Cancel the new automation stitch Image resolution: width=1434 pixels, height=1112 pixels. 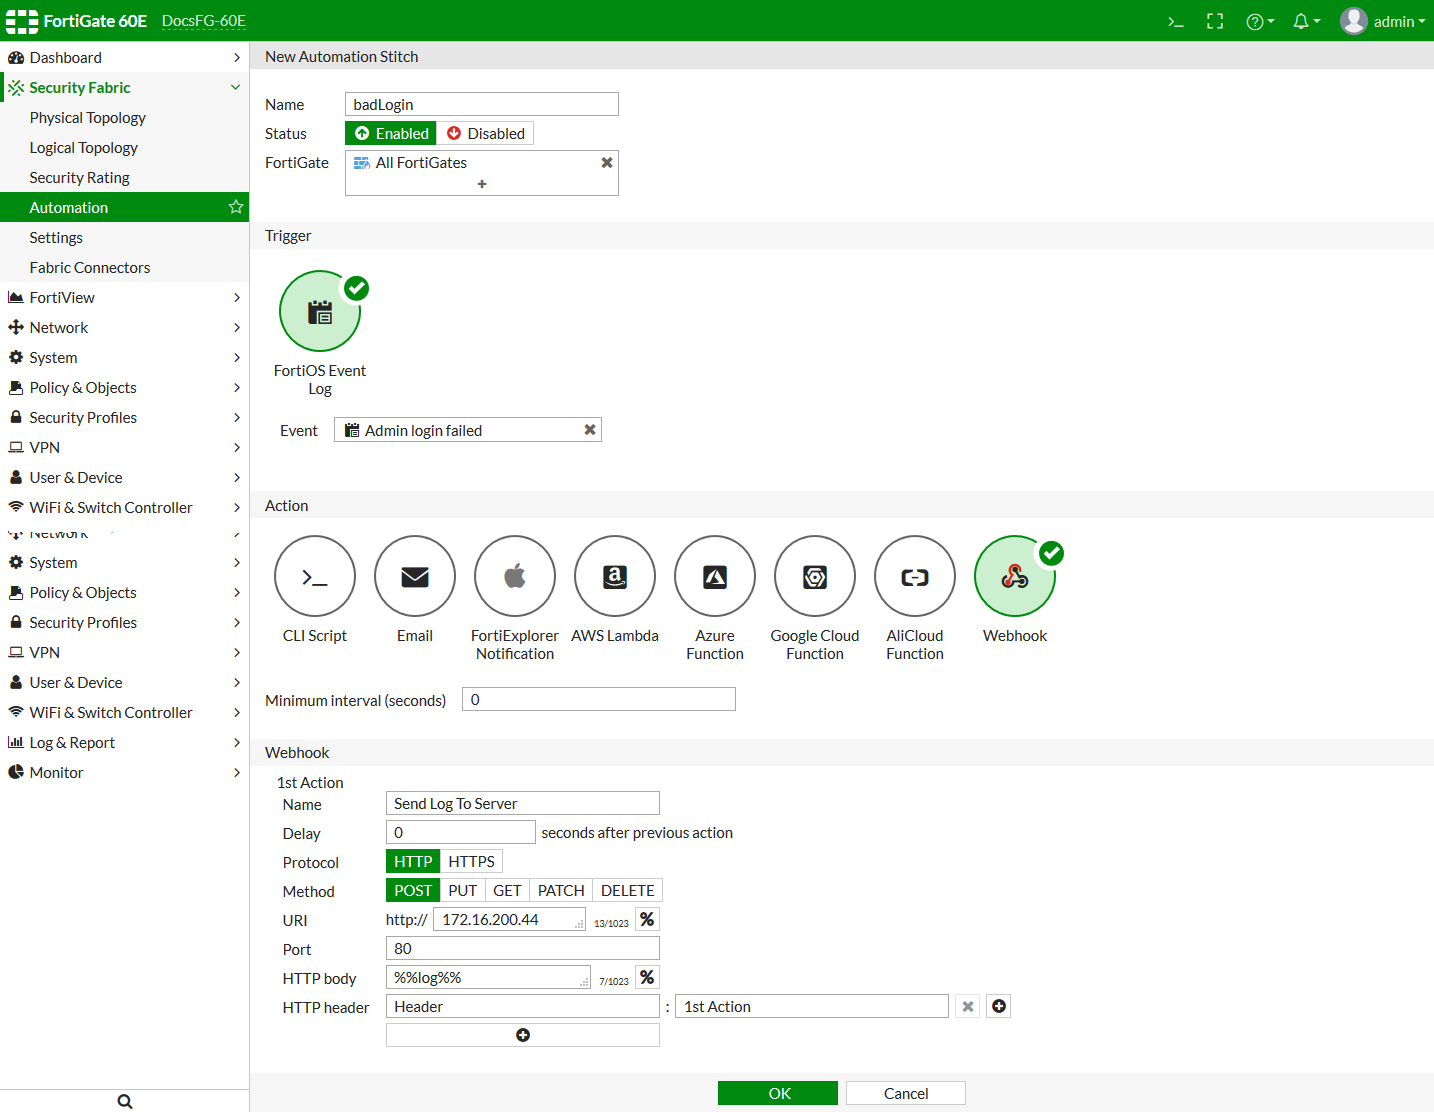click(905, 1093)
